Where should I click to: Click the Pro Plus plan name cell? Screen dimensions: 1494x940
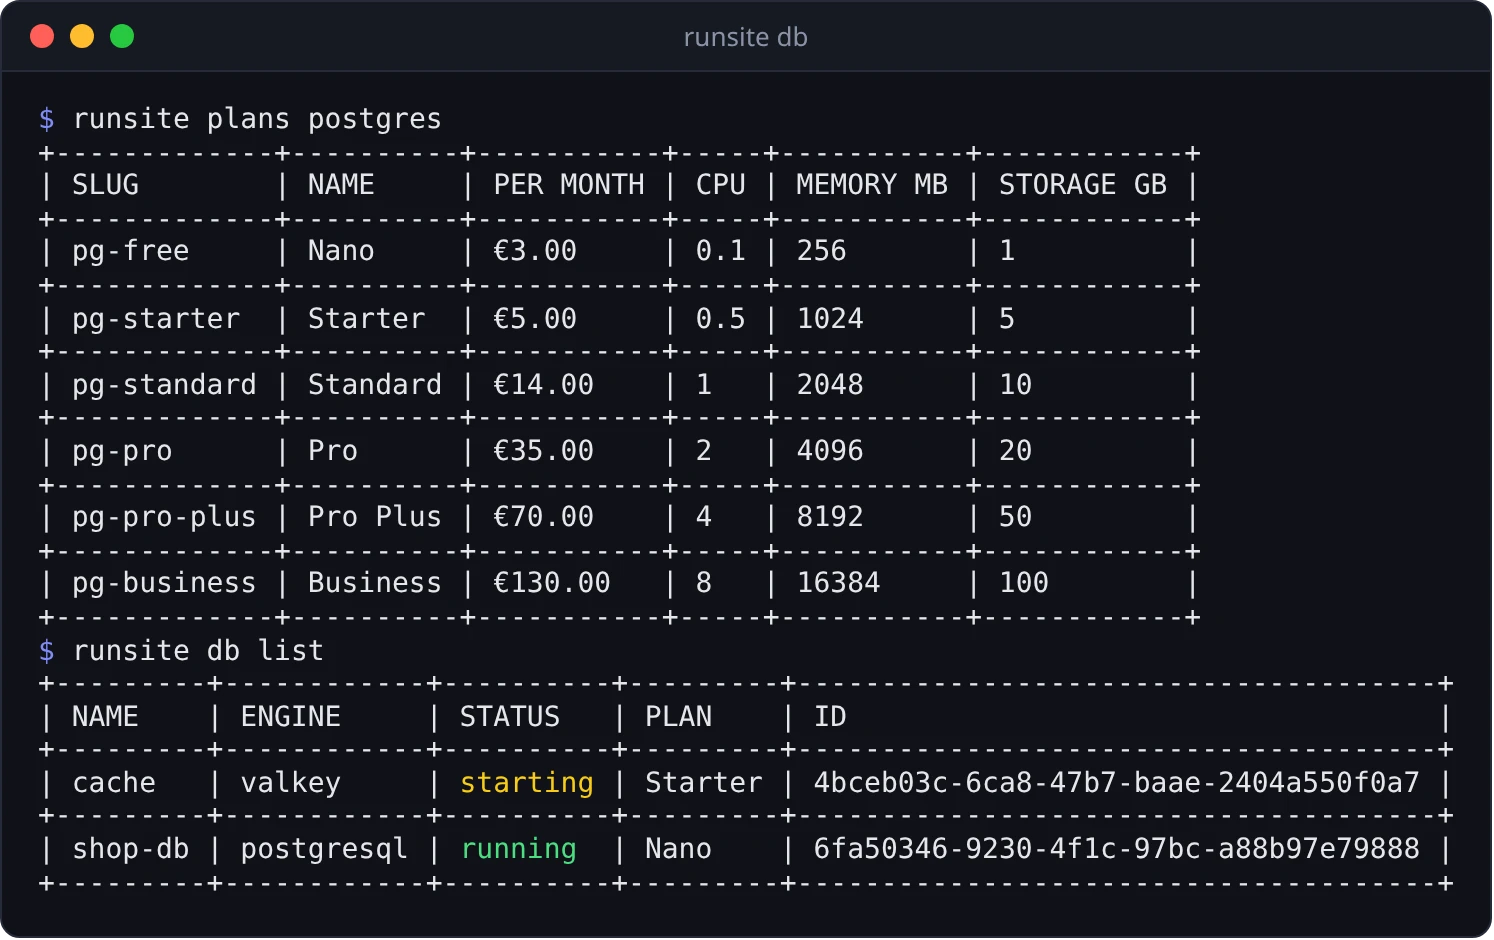pyautogui.click(x=375, y=517)
